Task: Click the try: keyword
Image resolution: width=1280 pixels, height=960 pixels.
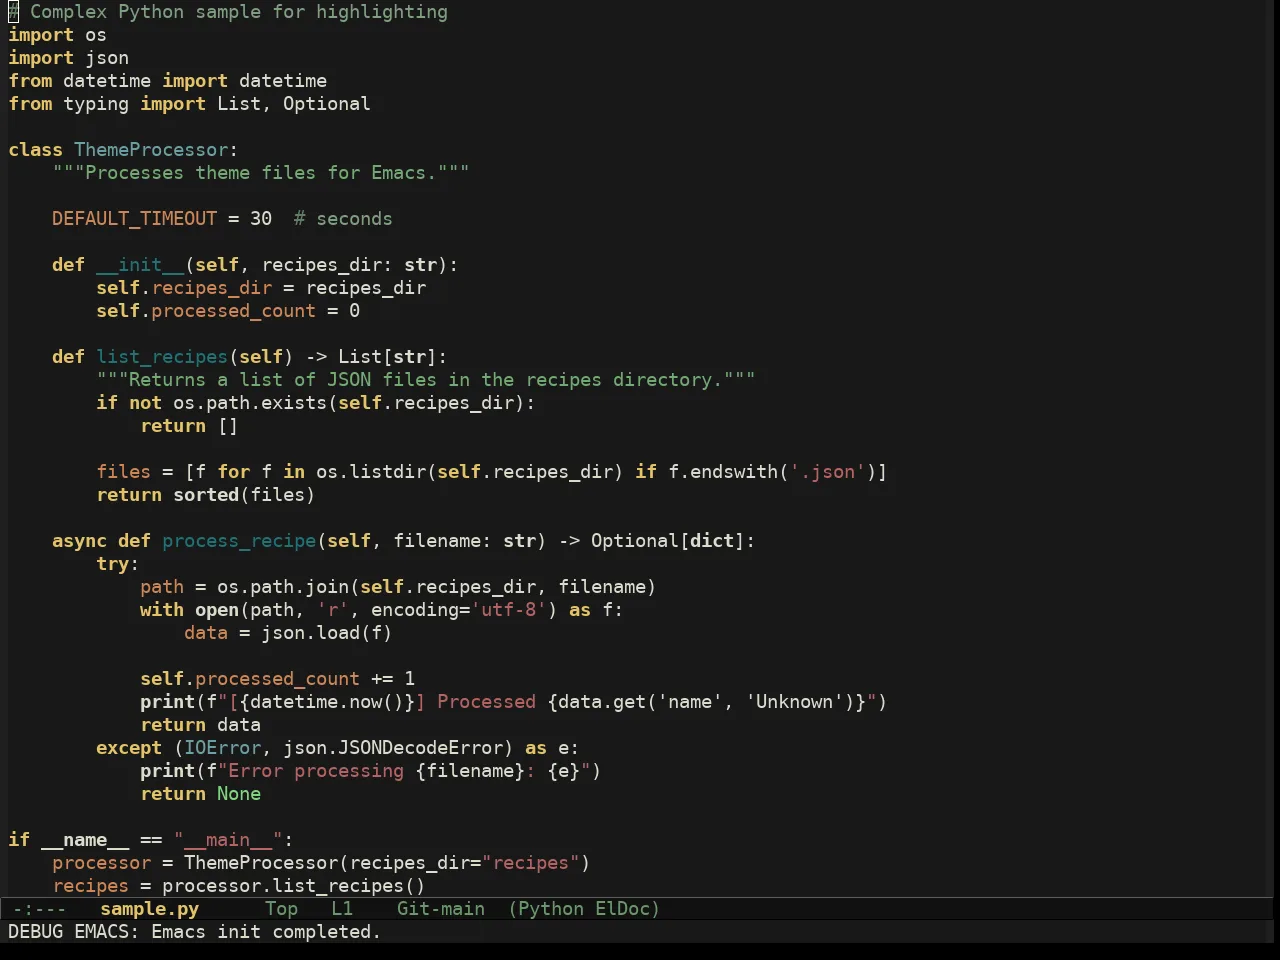Action: point(118,564)
